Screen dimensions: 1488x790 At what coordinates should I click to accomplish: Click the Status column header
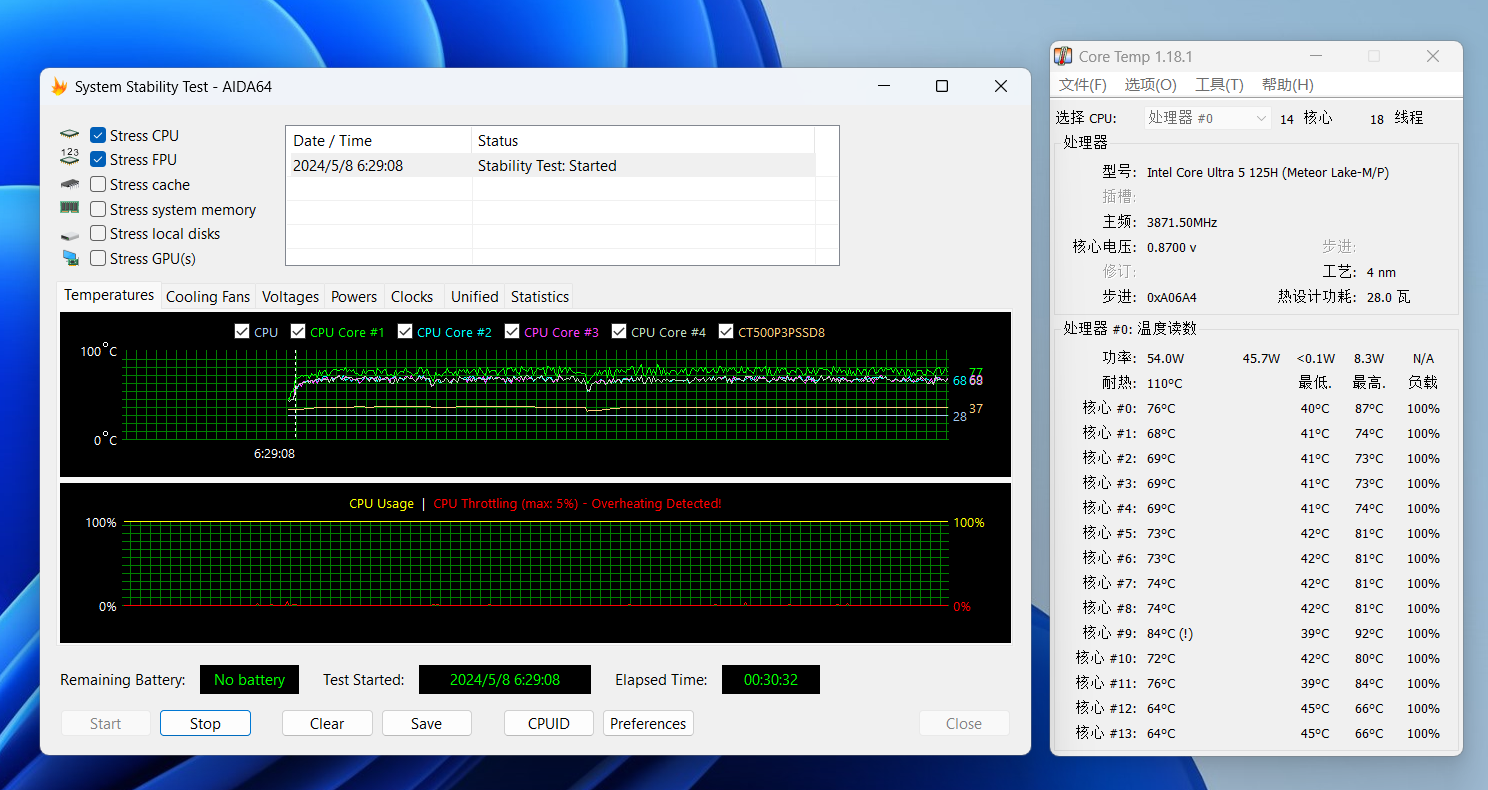click(x=643, y=140)
